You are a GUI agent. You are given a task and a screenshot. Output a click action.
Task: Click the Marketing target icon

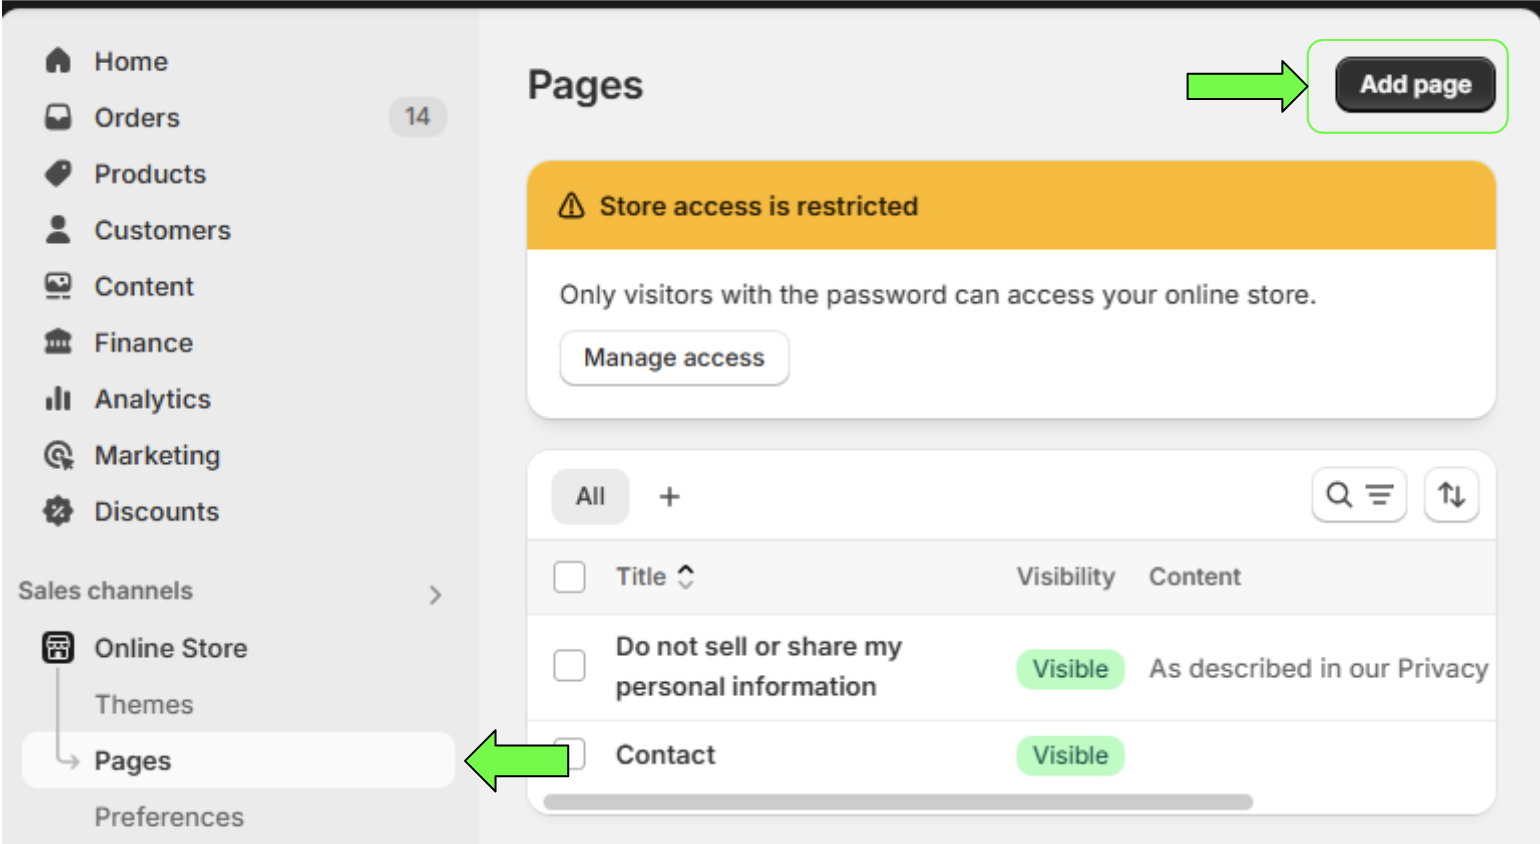(x=58, y=455)
